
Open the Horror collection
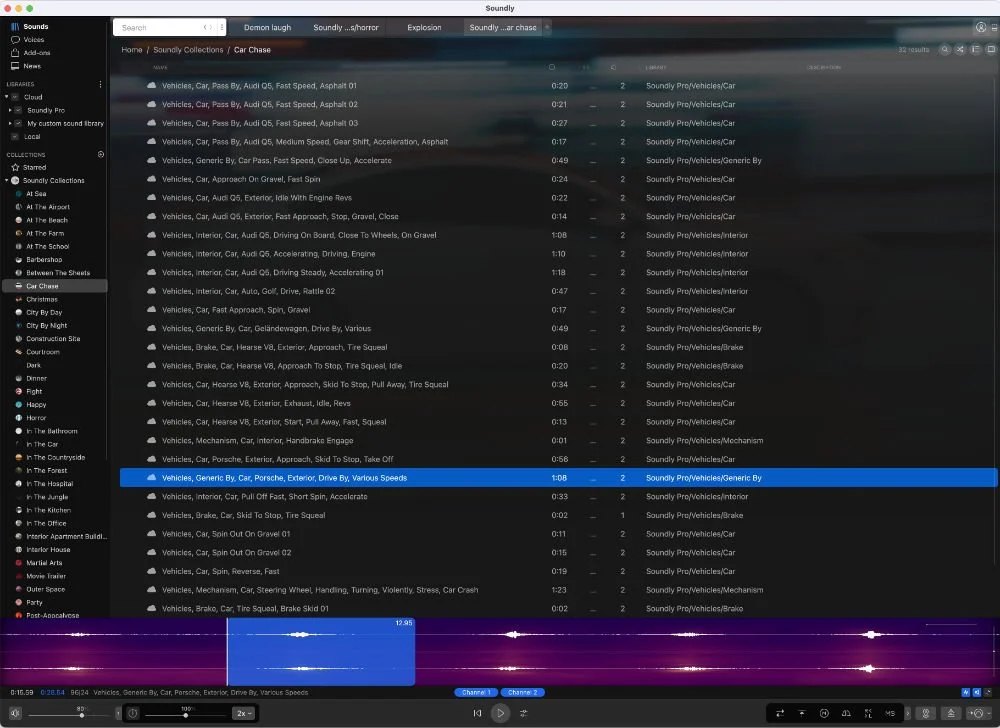coord(36,418)
